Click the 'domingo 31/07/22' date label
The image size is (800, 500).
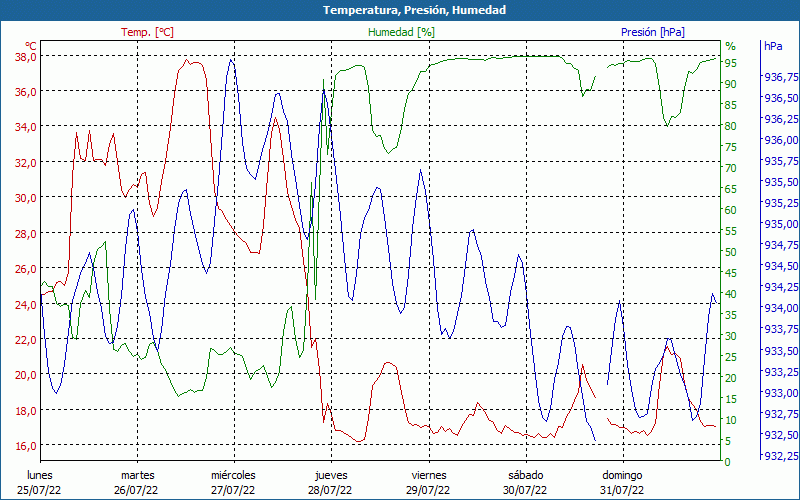click(622, 483)
